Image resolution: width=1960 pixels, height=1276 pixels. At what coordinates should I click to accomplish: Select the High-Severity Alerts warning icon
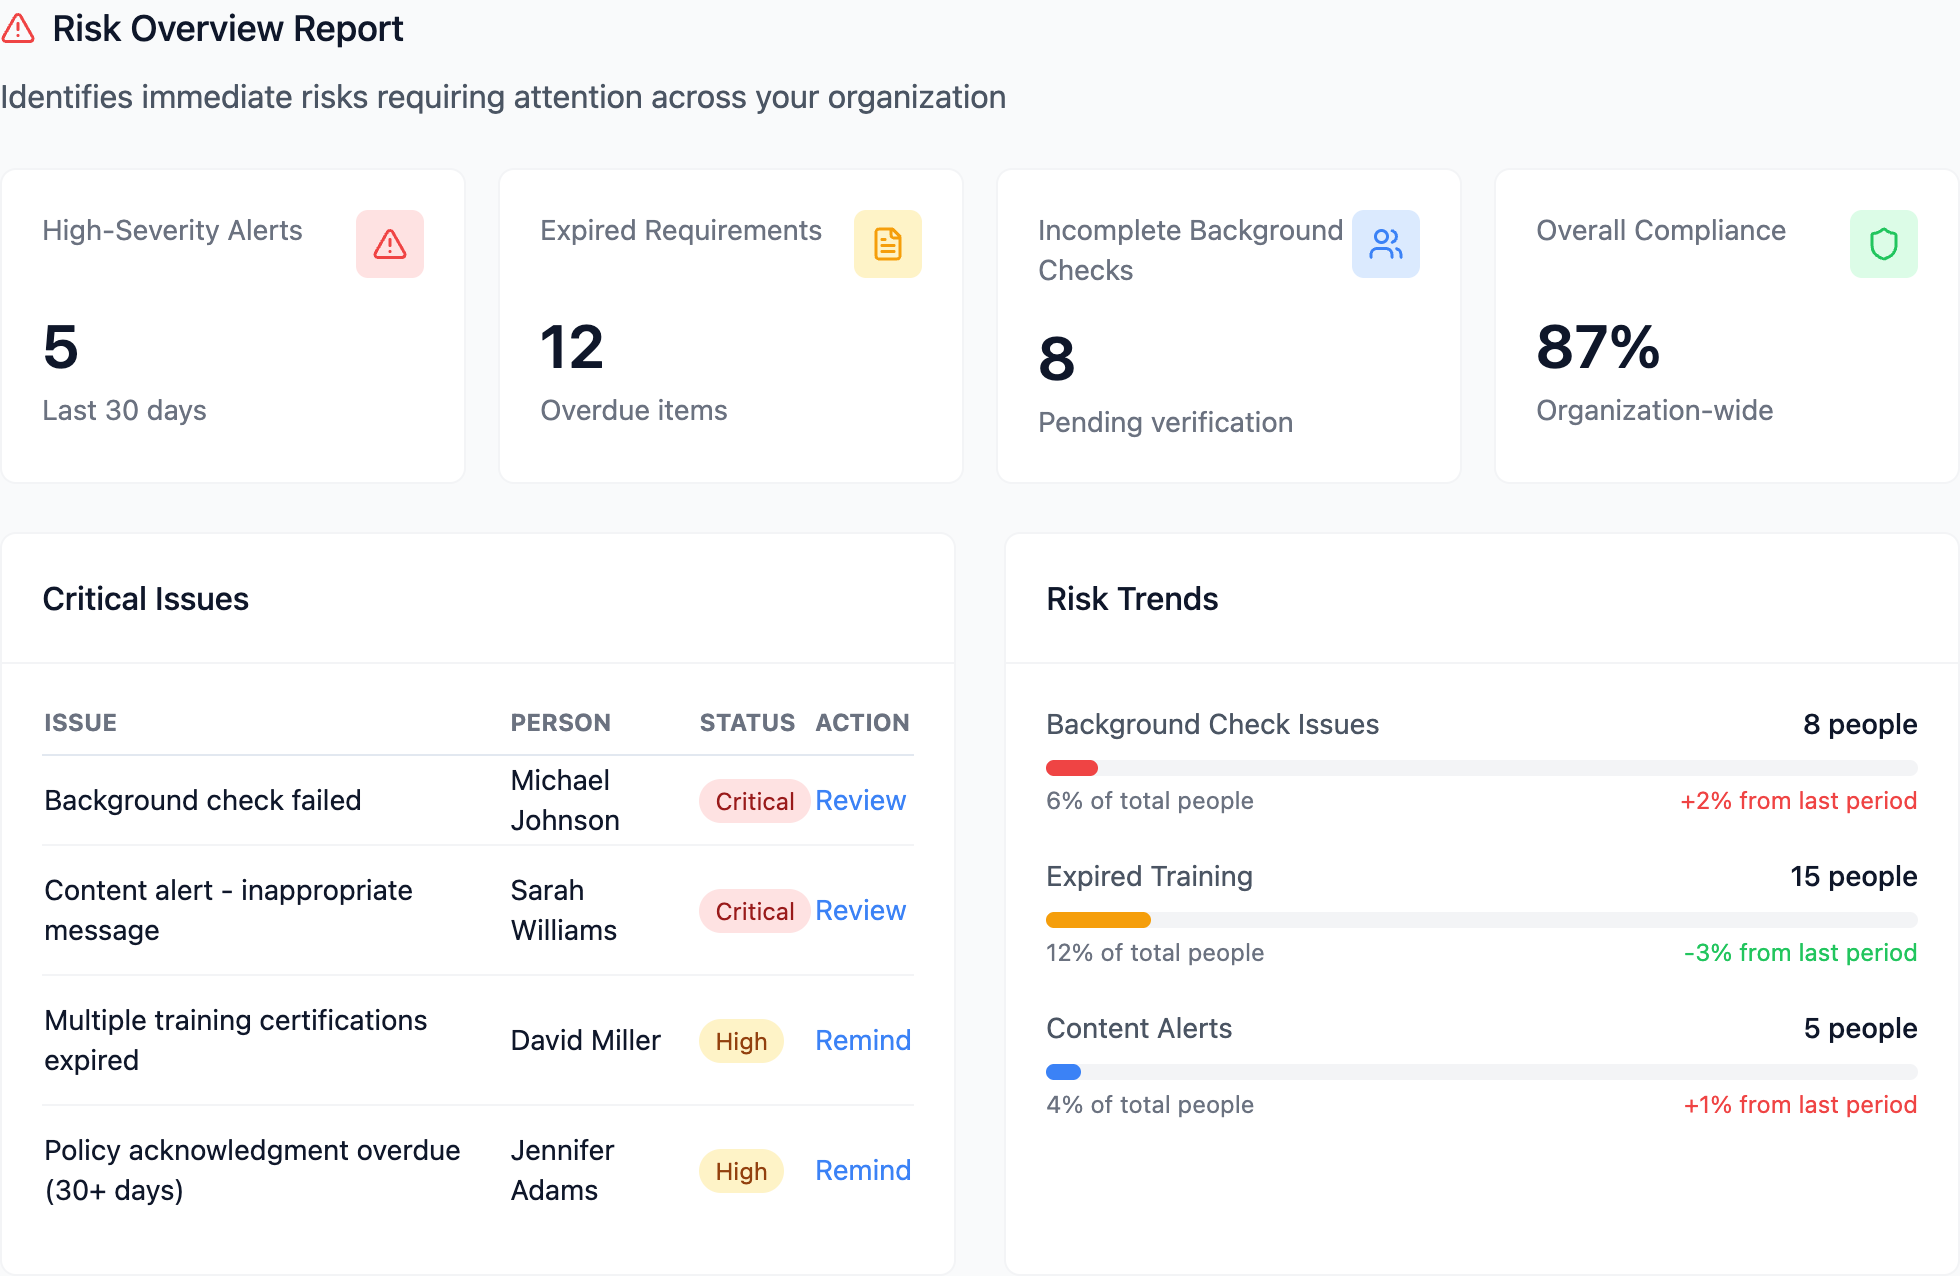coord(389,243)
